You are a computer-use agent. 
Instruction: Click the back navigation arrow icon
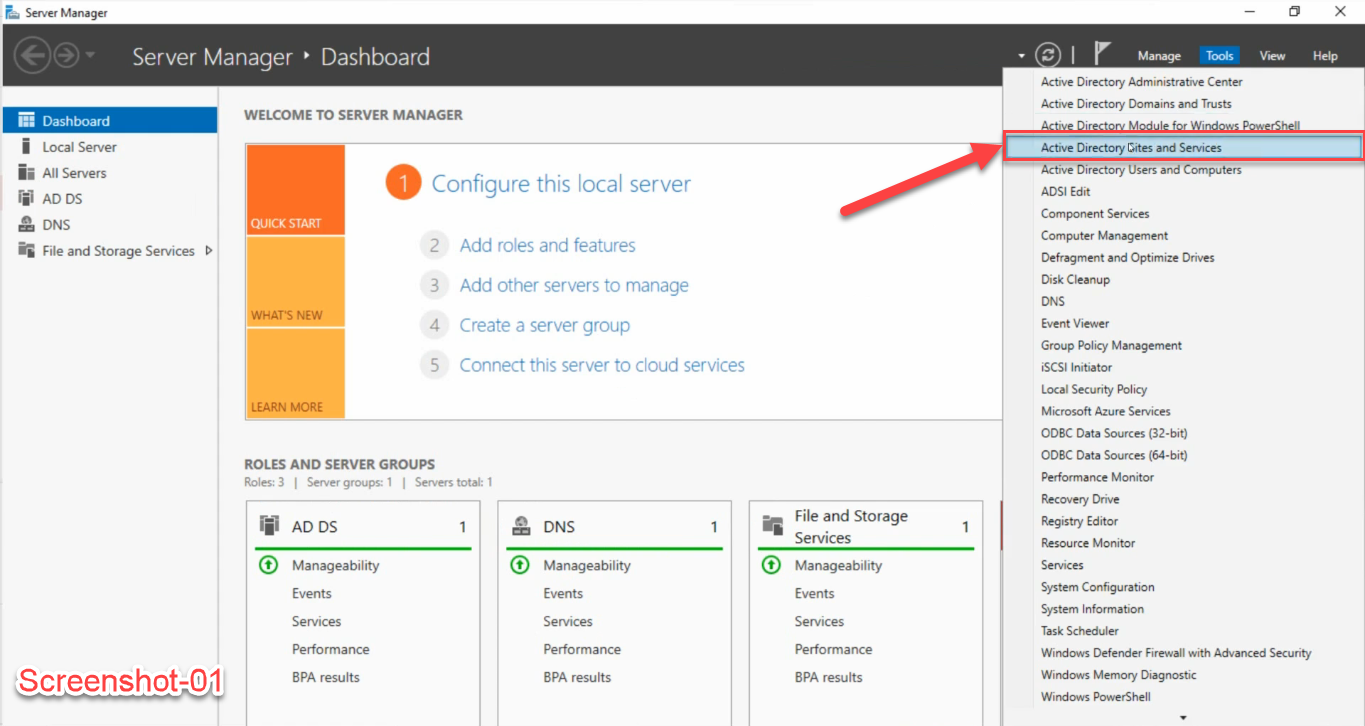click(x=32, y=55)
